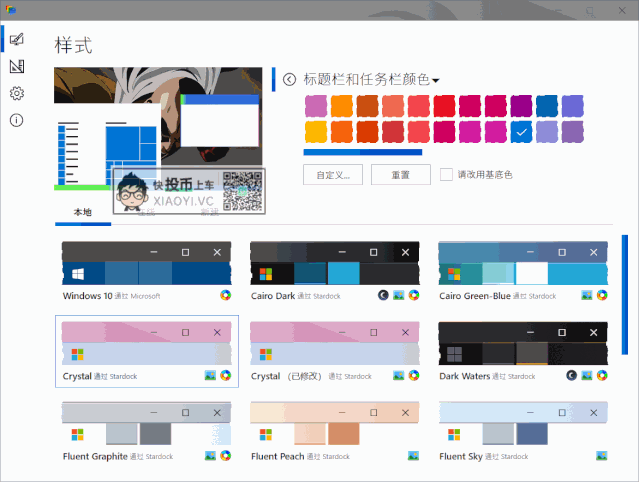Enable the 请改用基底色 checkbox
The width and height of the screenshot is (639, 482).
[x=446, y=175]
